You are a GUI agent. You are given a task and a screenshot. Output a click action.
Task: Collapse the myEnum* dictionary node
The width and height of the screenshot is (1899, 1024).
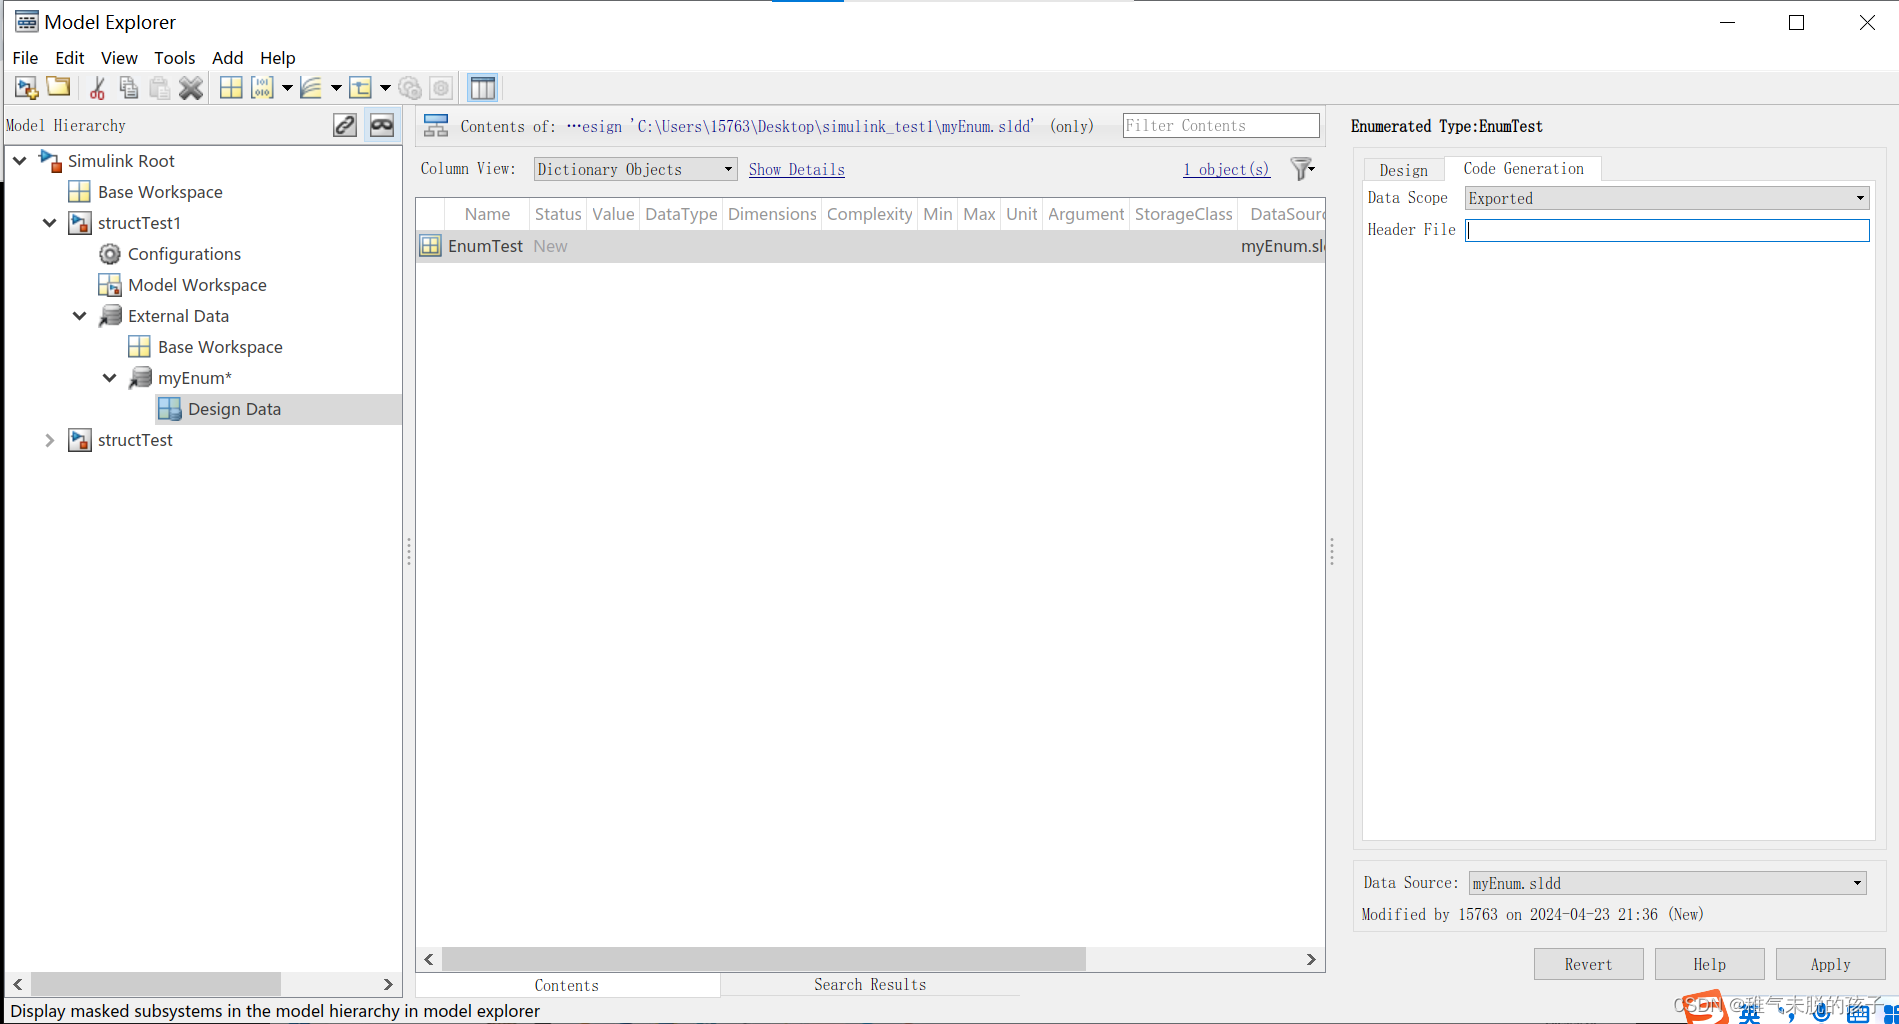(110, 378)
